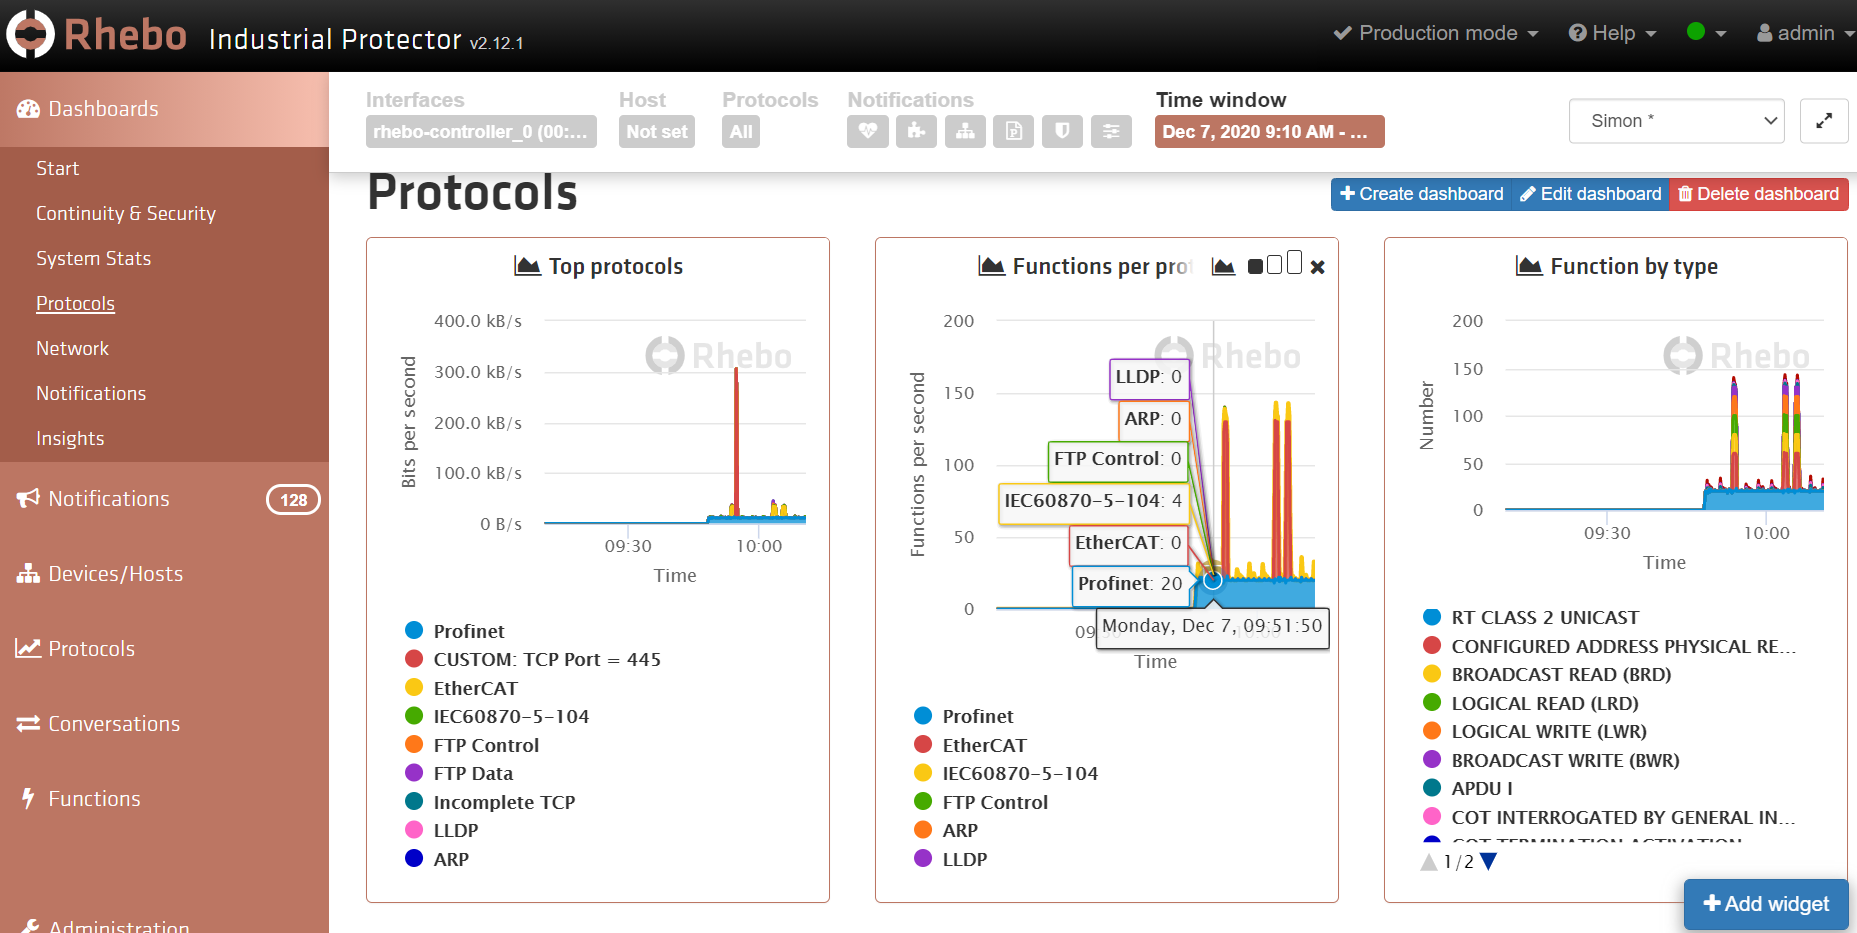Click the sliders notification filter icon
Screen dimensions: 1857x933
(1111, 131)
